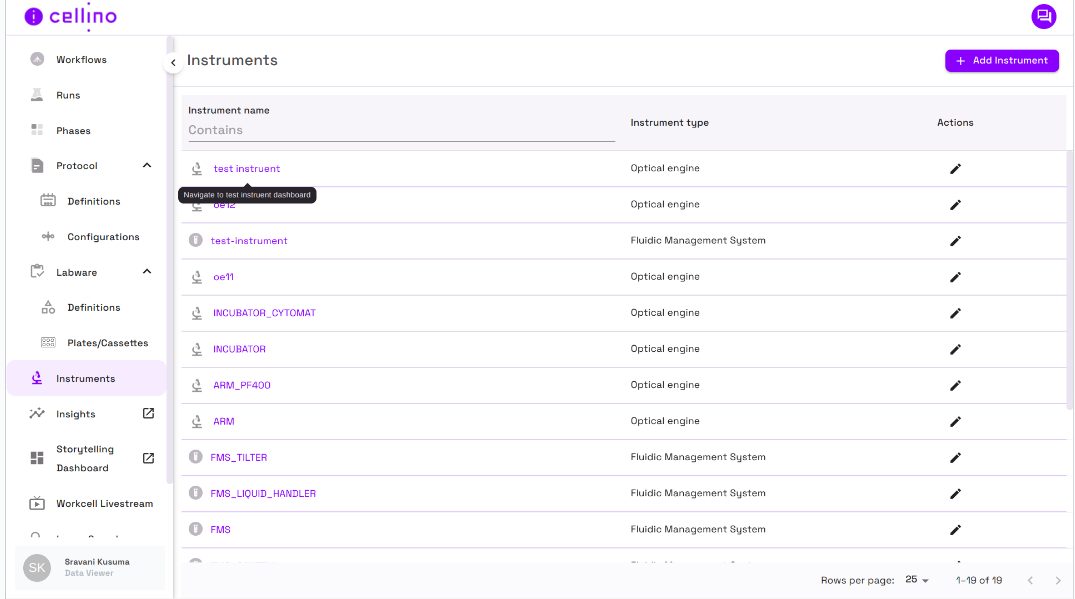Viewport: 1075px width, 599px height.
Task: Edit the INCUBATOR_CYTOMAT instrument row
Action: click(954, 313)
